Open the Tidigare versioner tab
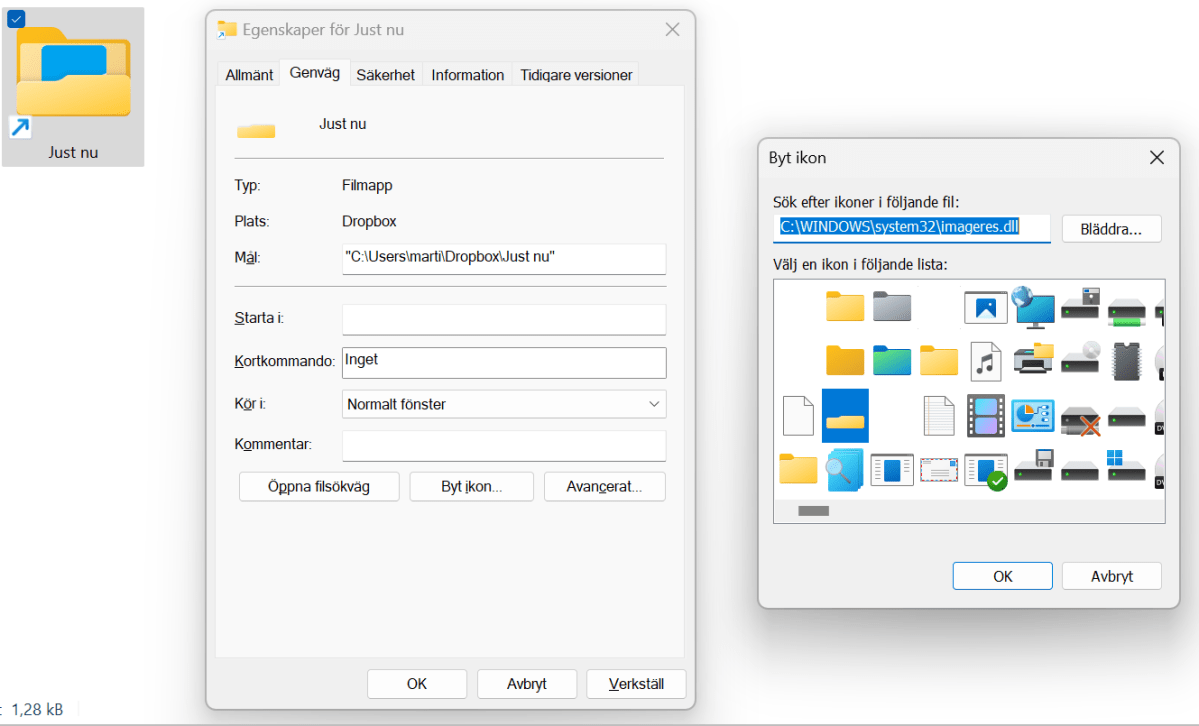1199x726 pixels. (575, 75)
